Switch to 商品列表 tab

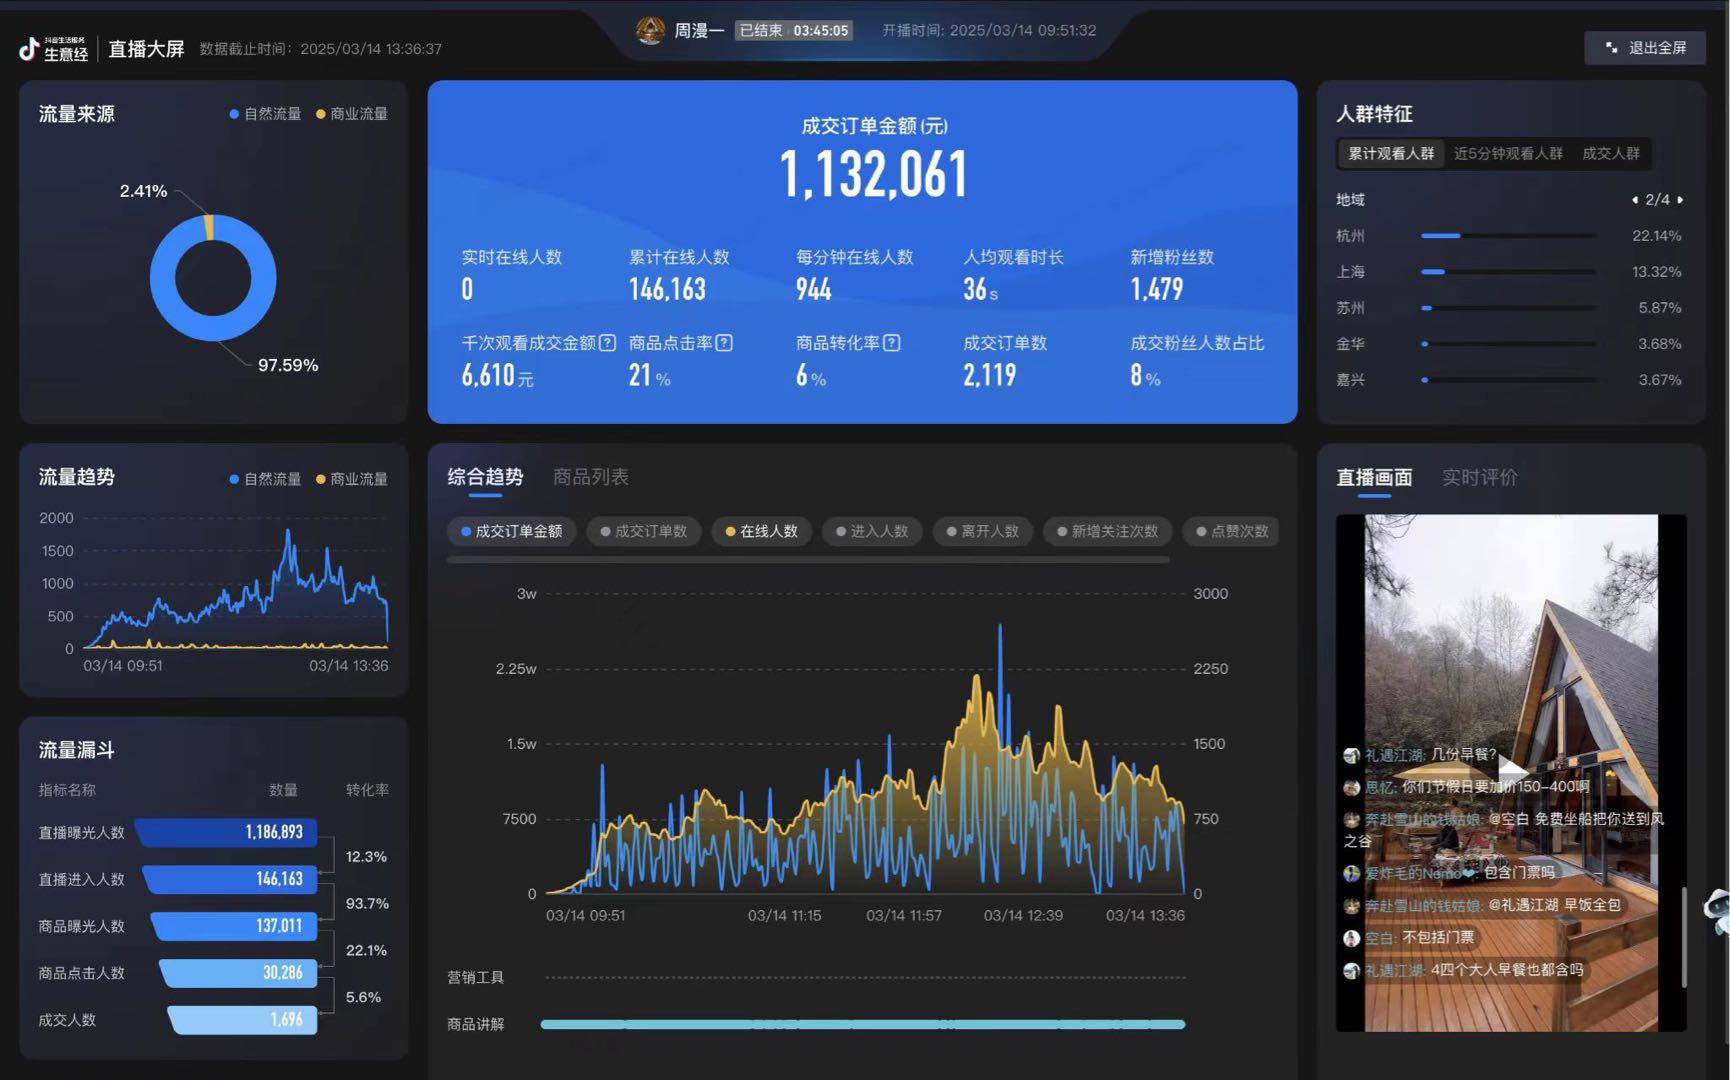590,477
